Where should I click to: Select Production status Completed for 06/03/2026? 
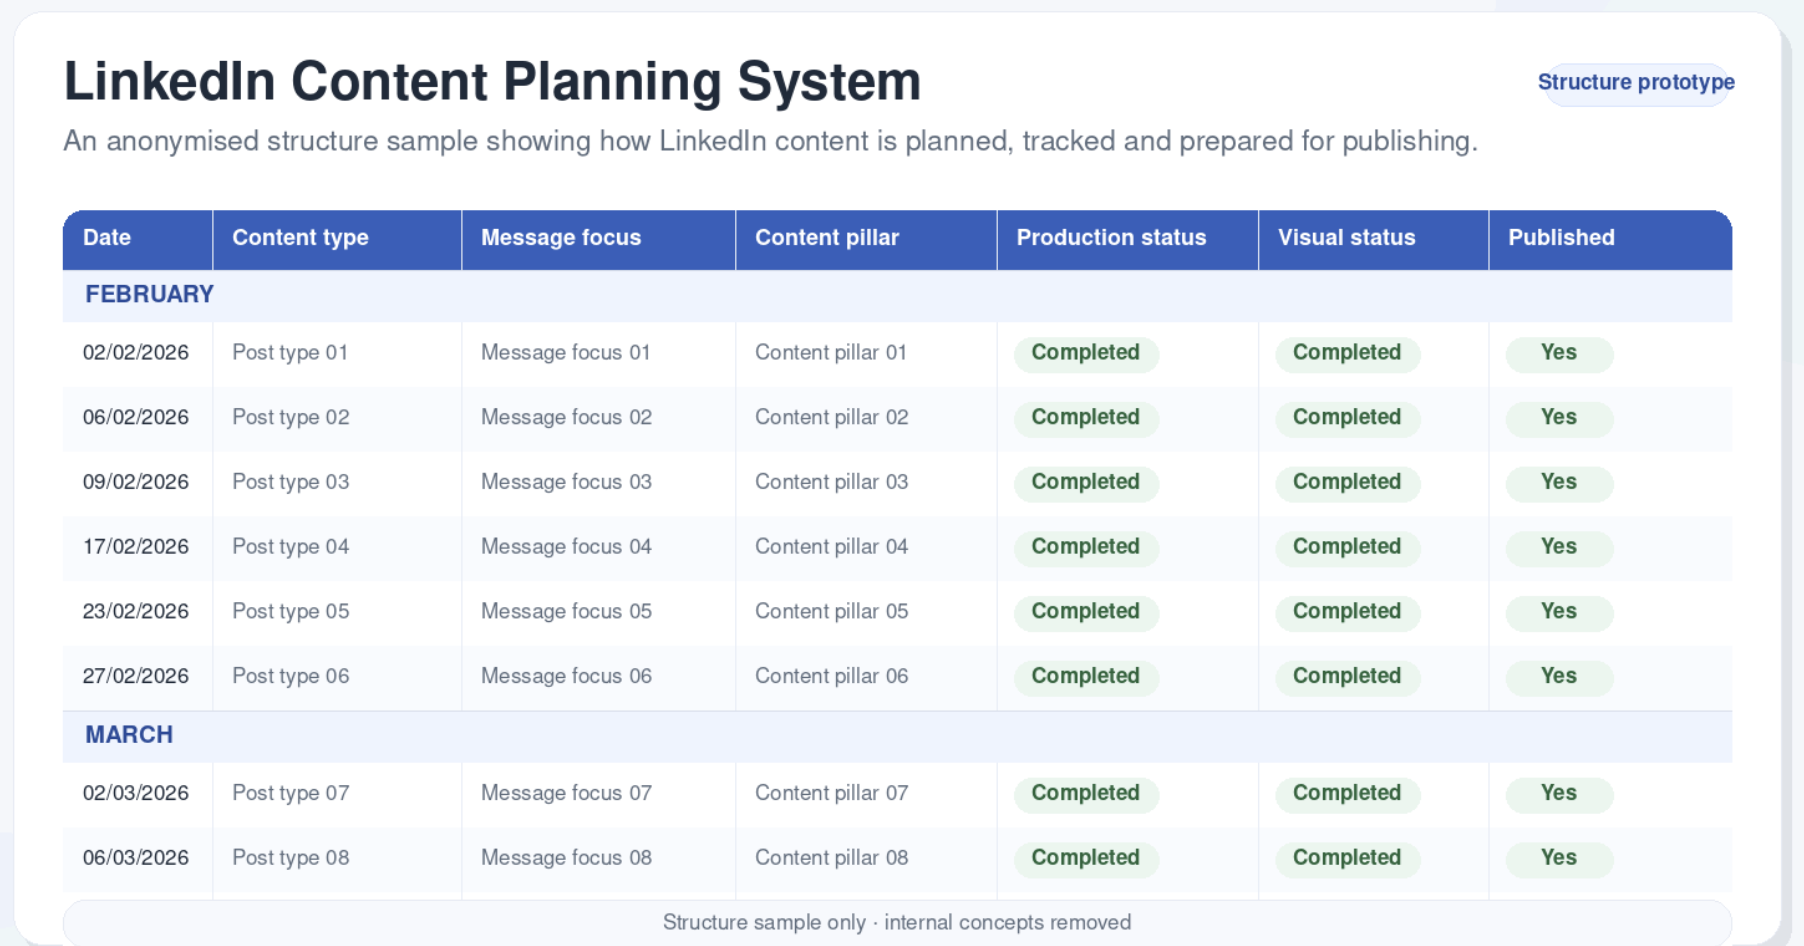pyautogui.click(x=1086, y=859)
